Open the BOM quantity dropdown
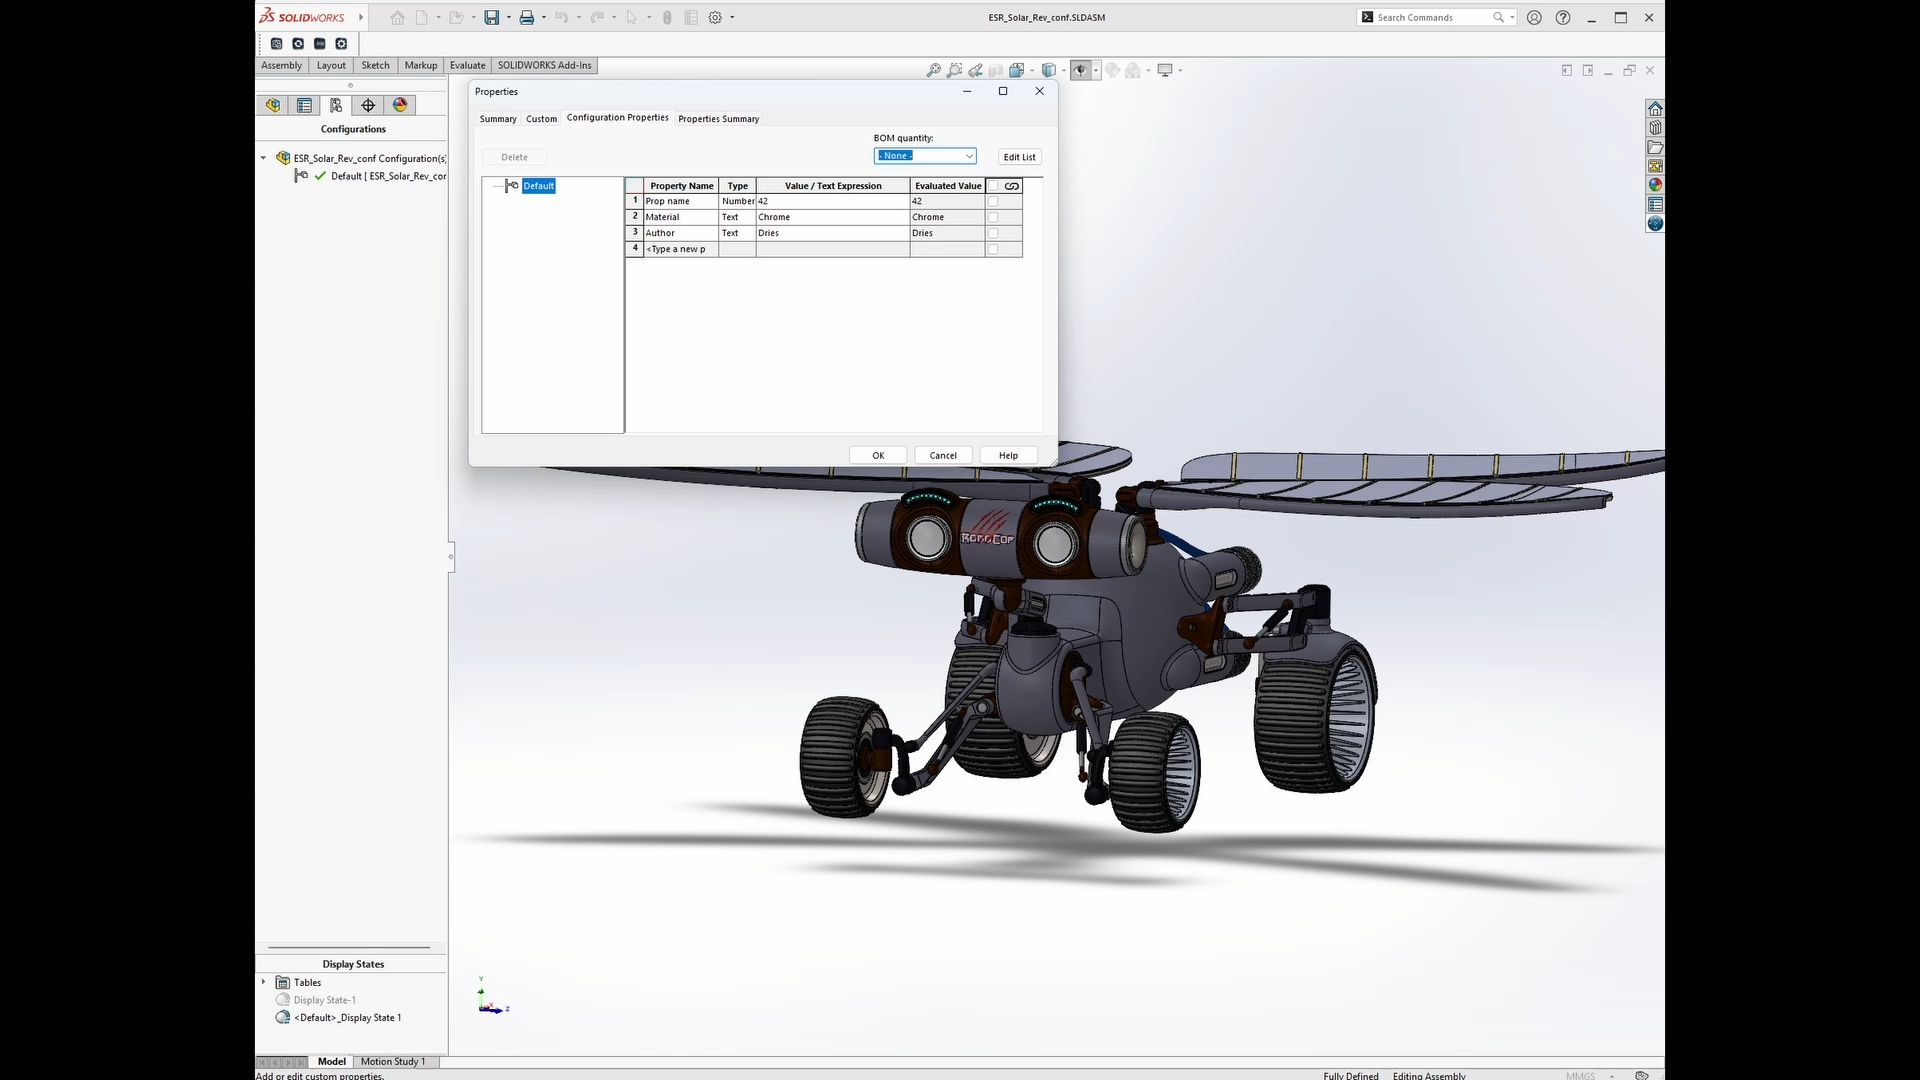1920x1080 pixels. point(968,156)
